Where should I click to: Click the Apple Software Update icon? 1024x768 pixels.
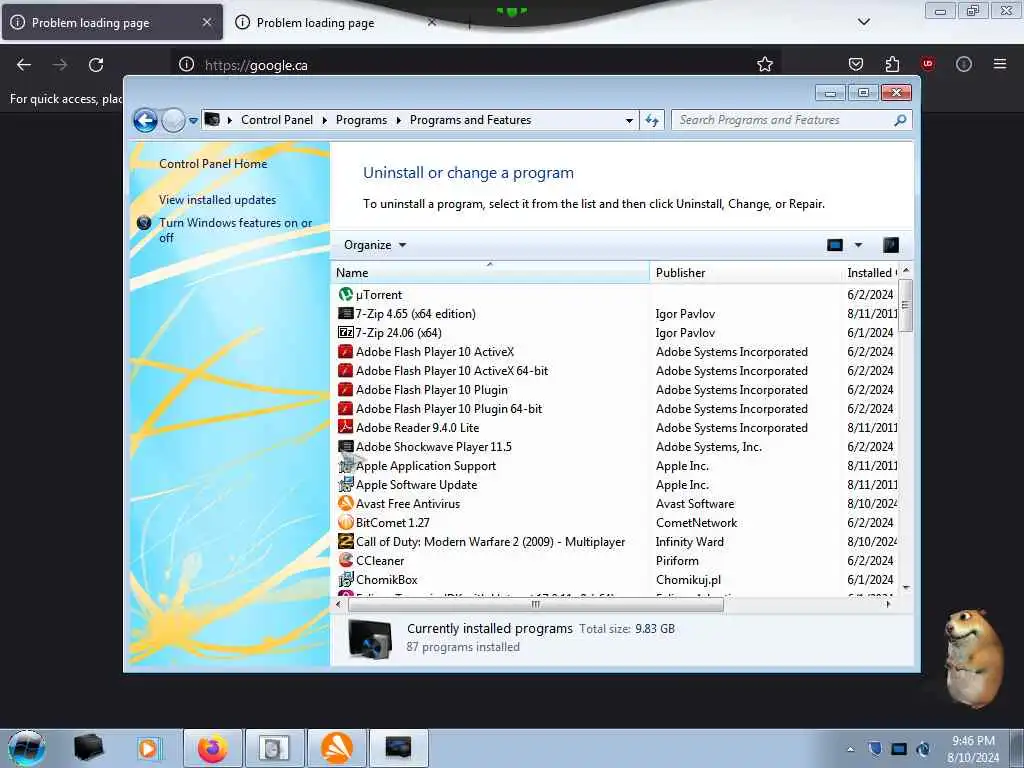click(345, 485)
